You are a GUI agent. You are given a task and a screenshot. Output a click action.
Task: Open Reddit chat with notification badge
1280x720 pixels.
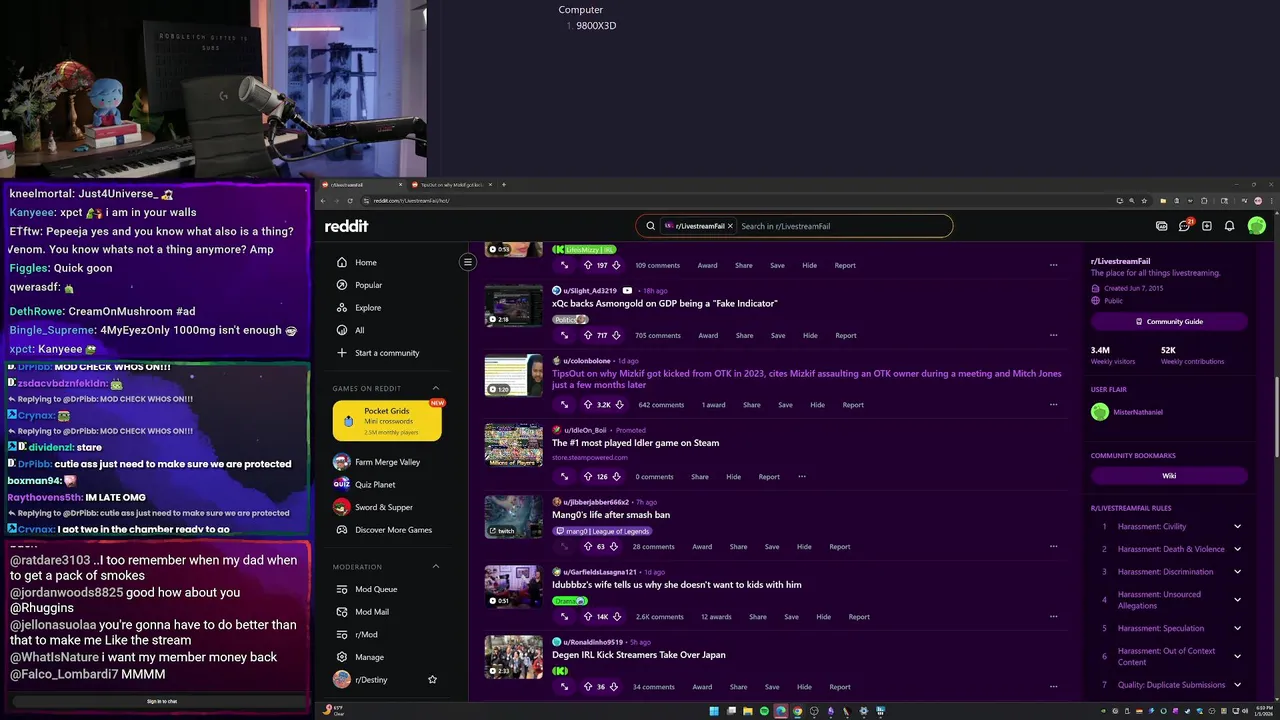tap(1185, 226)
